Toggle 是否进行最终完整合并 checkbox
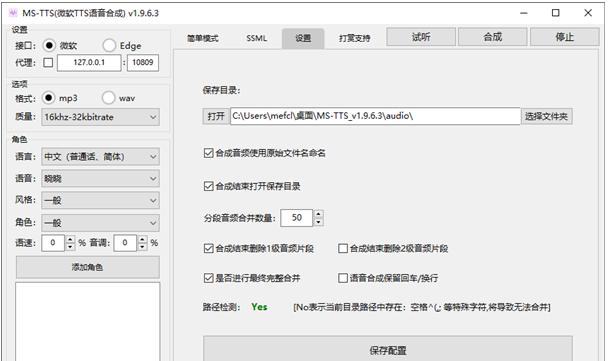 click(252, 278)
